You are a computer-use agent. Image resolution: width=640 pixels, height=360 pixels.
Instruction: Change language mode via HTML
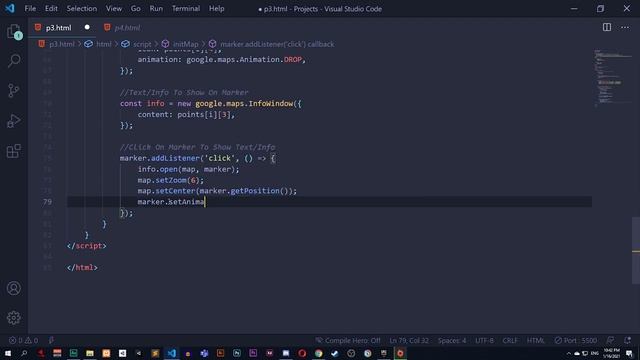click(536, 340)
